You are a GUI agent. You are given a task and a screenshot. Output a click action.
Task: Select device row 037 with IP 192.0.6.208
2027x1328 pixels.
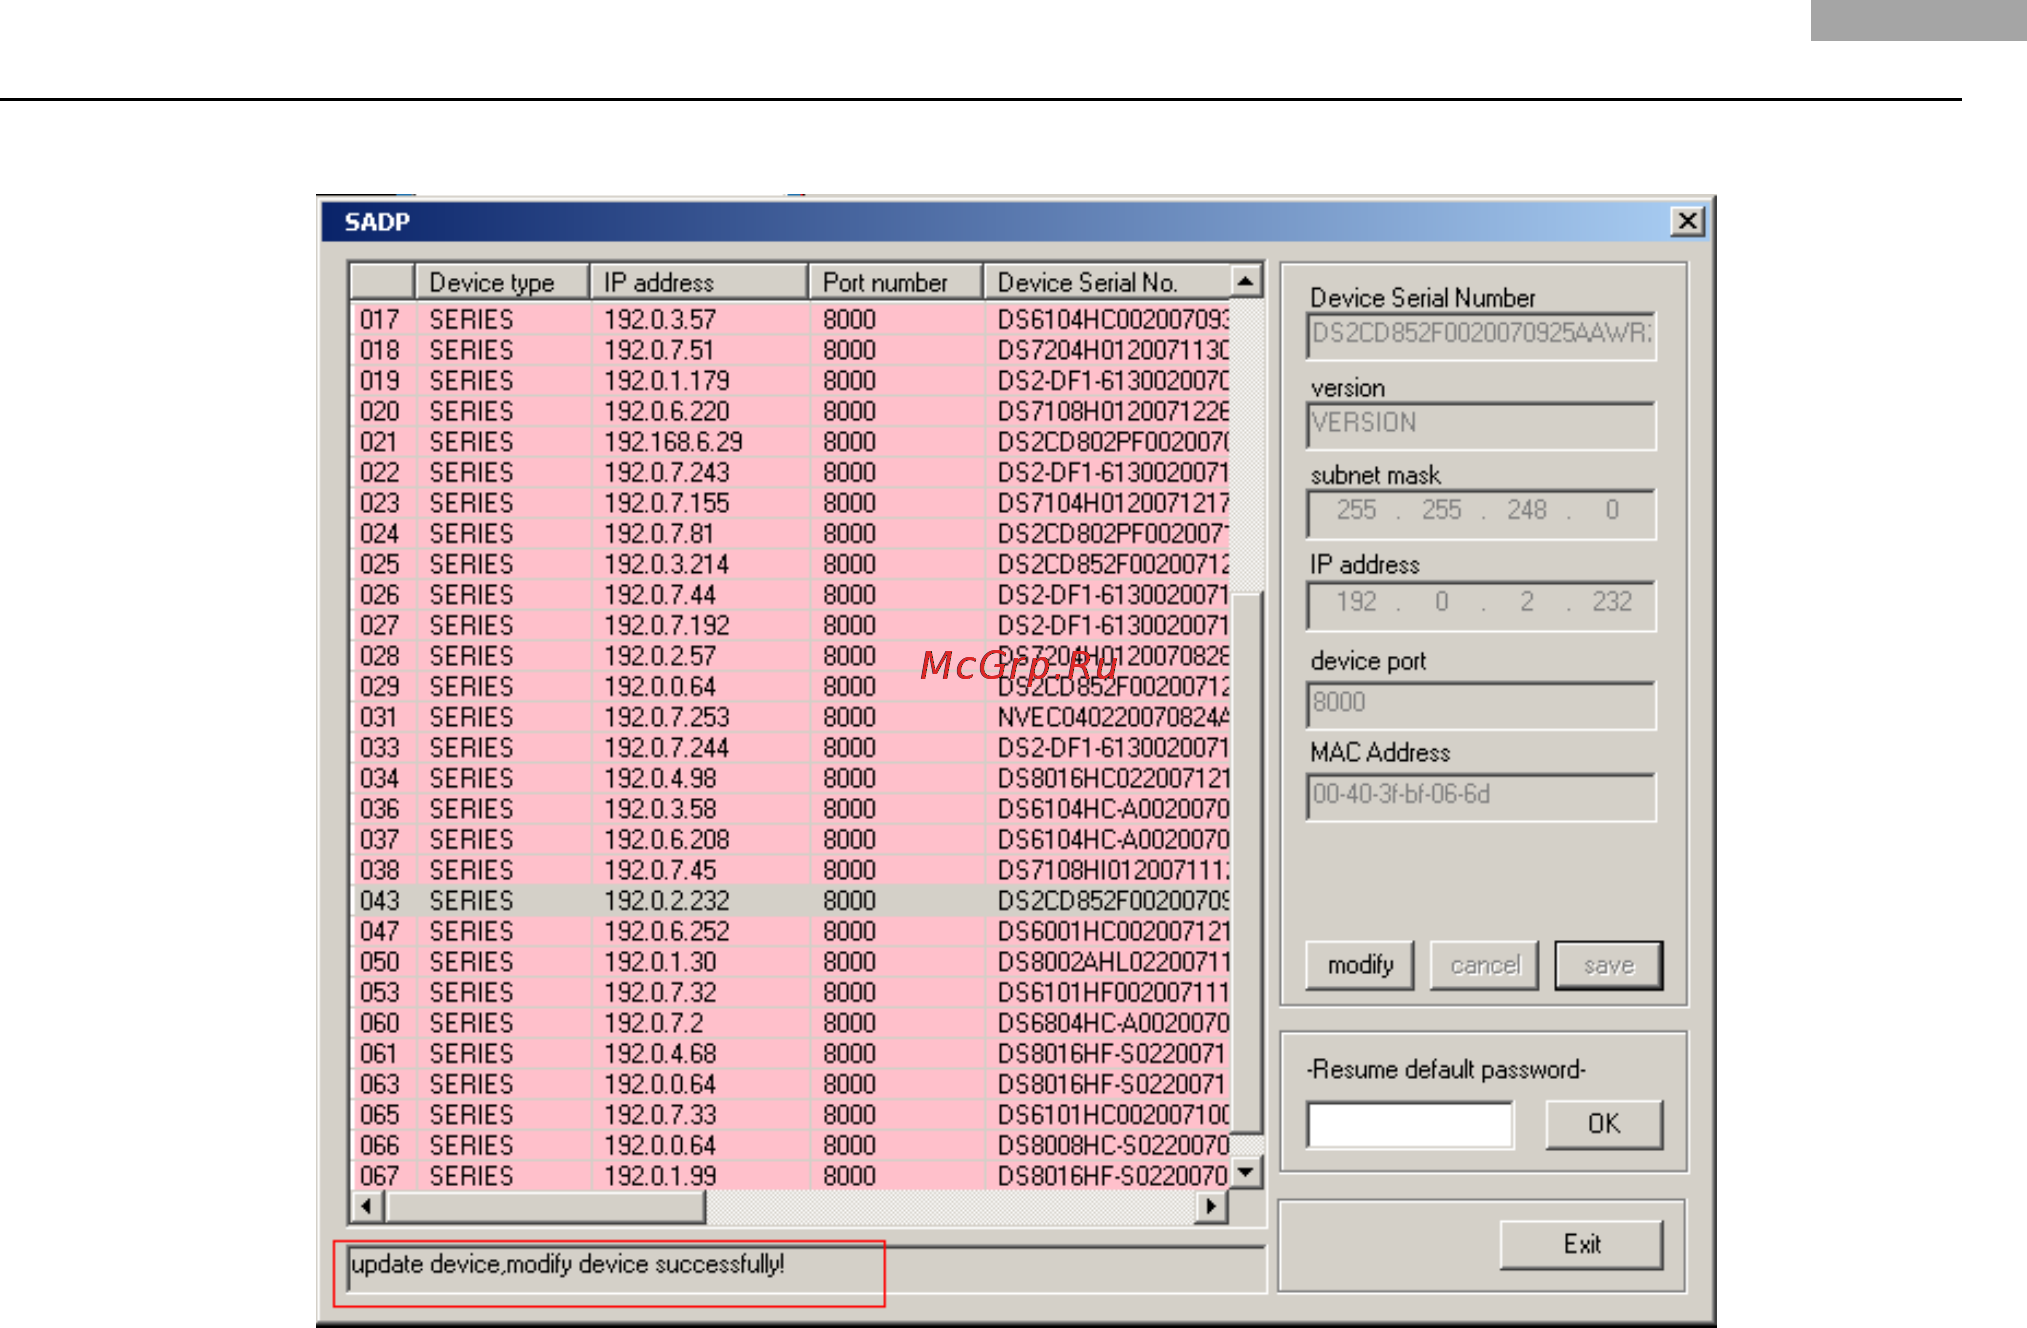[x=790, y=840]
